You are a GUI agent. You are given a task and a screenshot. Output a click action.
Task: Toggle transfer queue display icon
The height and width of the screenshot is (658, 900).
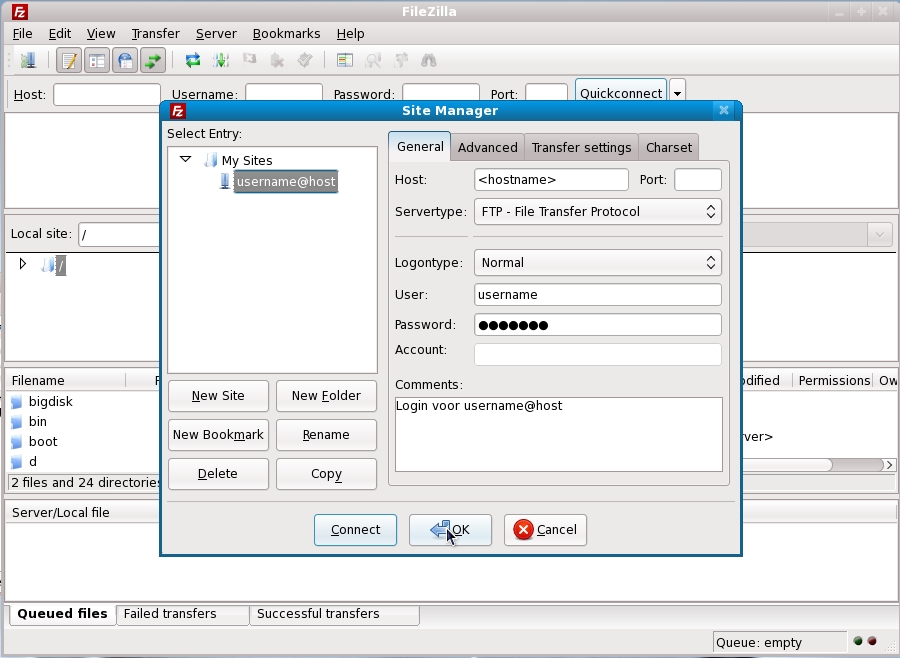pyautogui.click(x=153, y=60)
